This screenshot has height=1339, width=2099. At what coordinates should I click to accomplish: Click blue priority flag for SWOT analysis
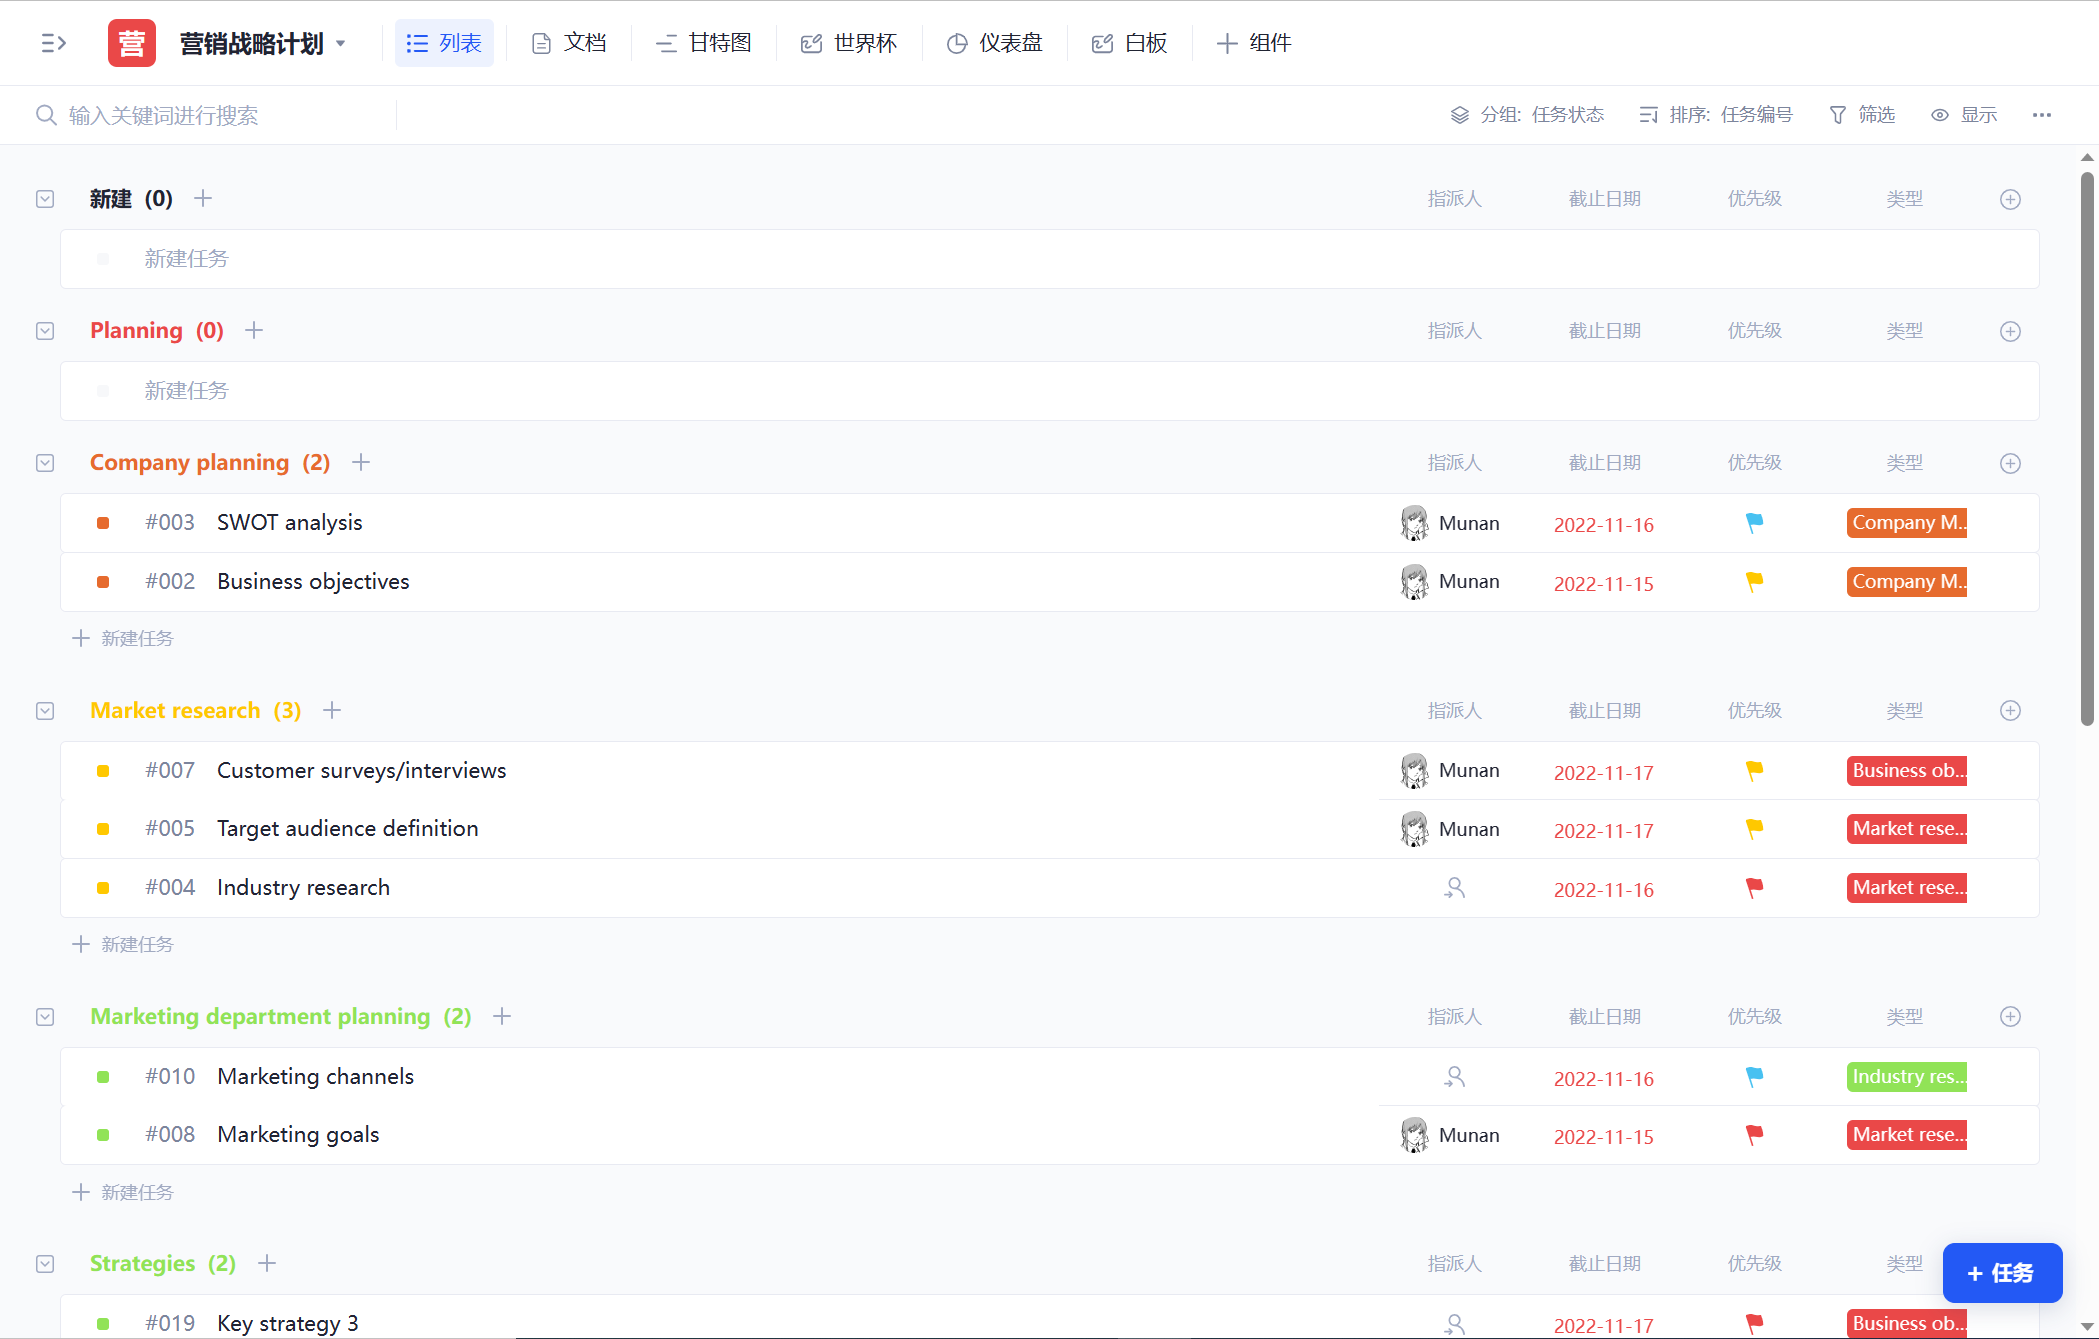pos(1754,522)
